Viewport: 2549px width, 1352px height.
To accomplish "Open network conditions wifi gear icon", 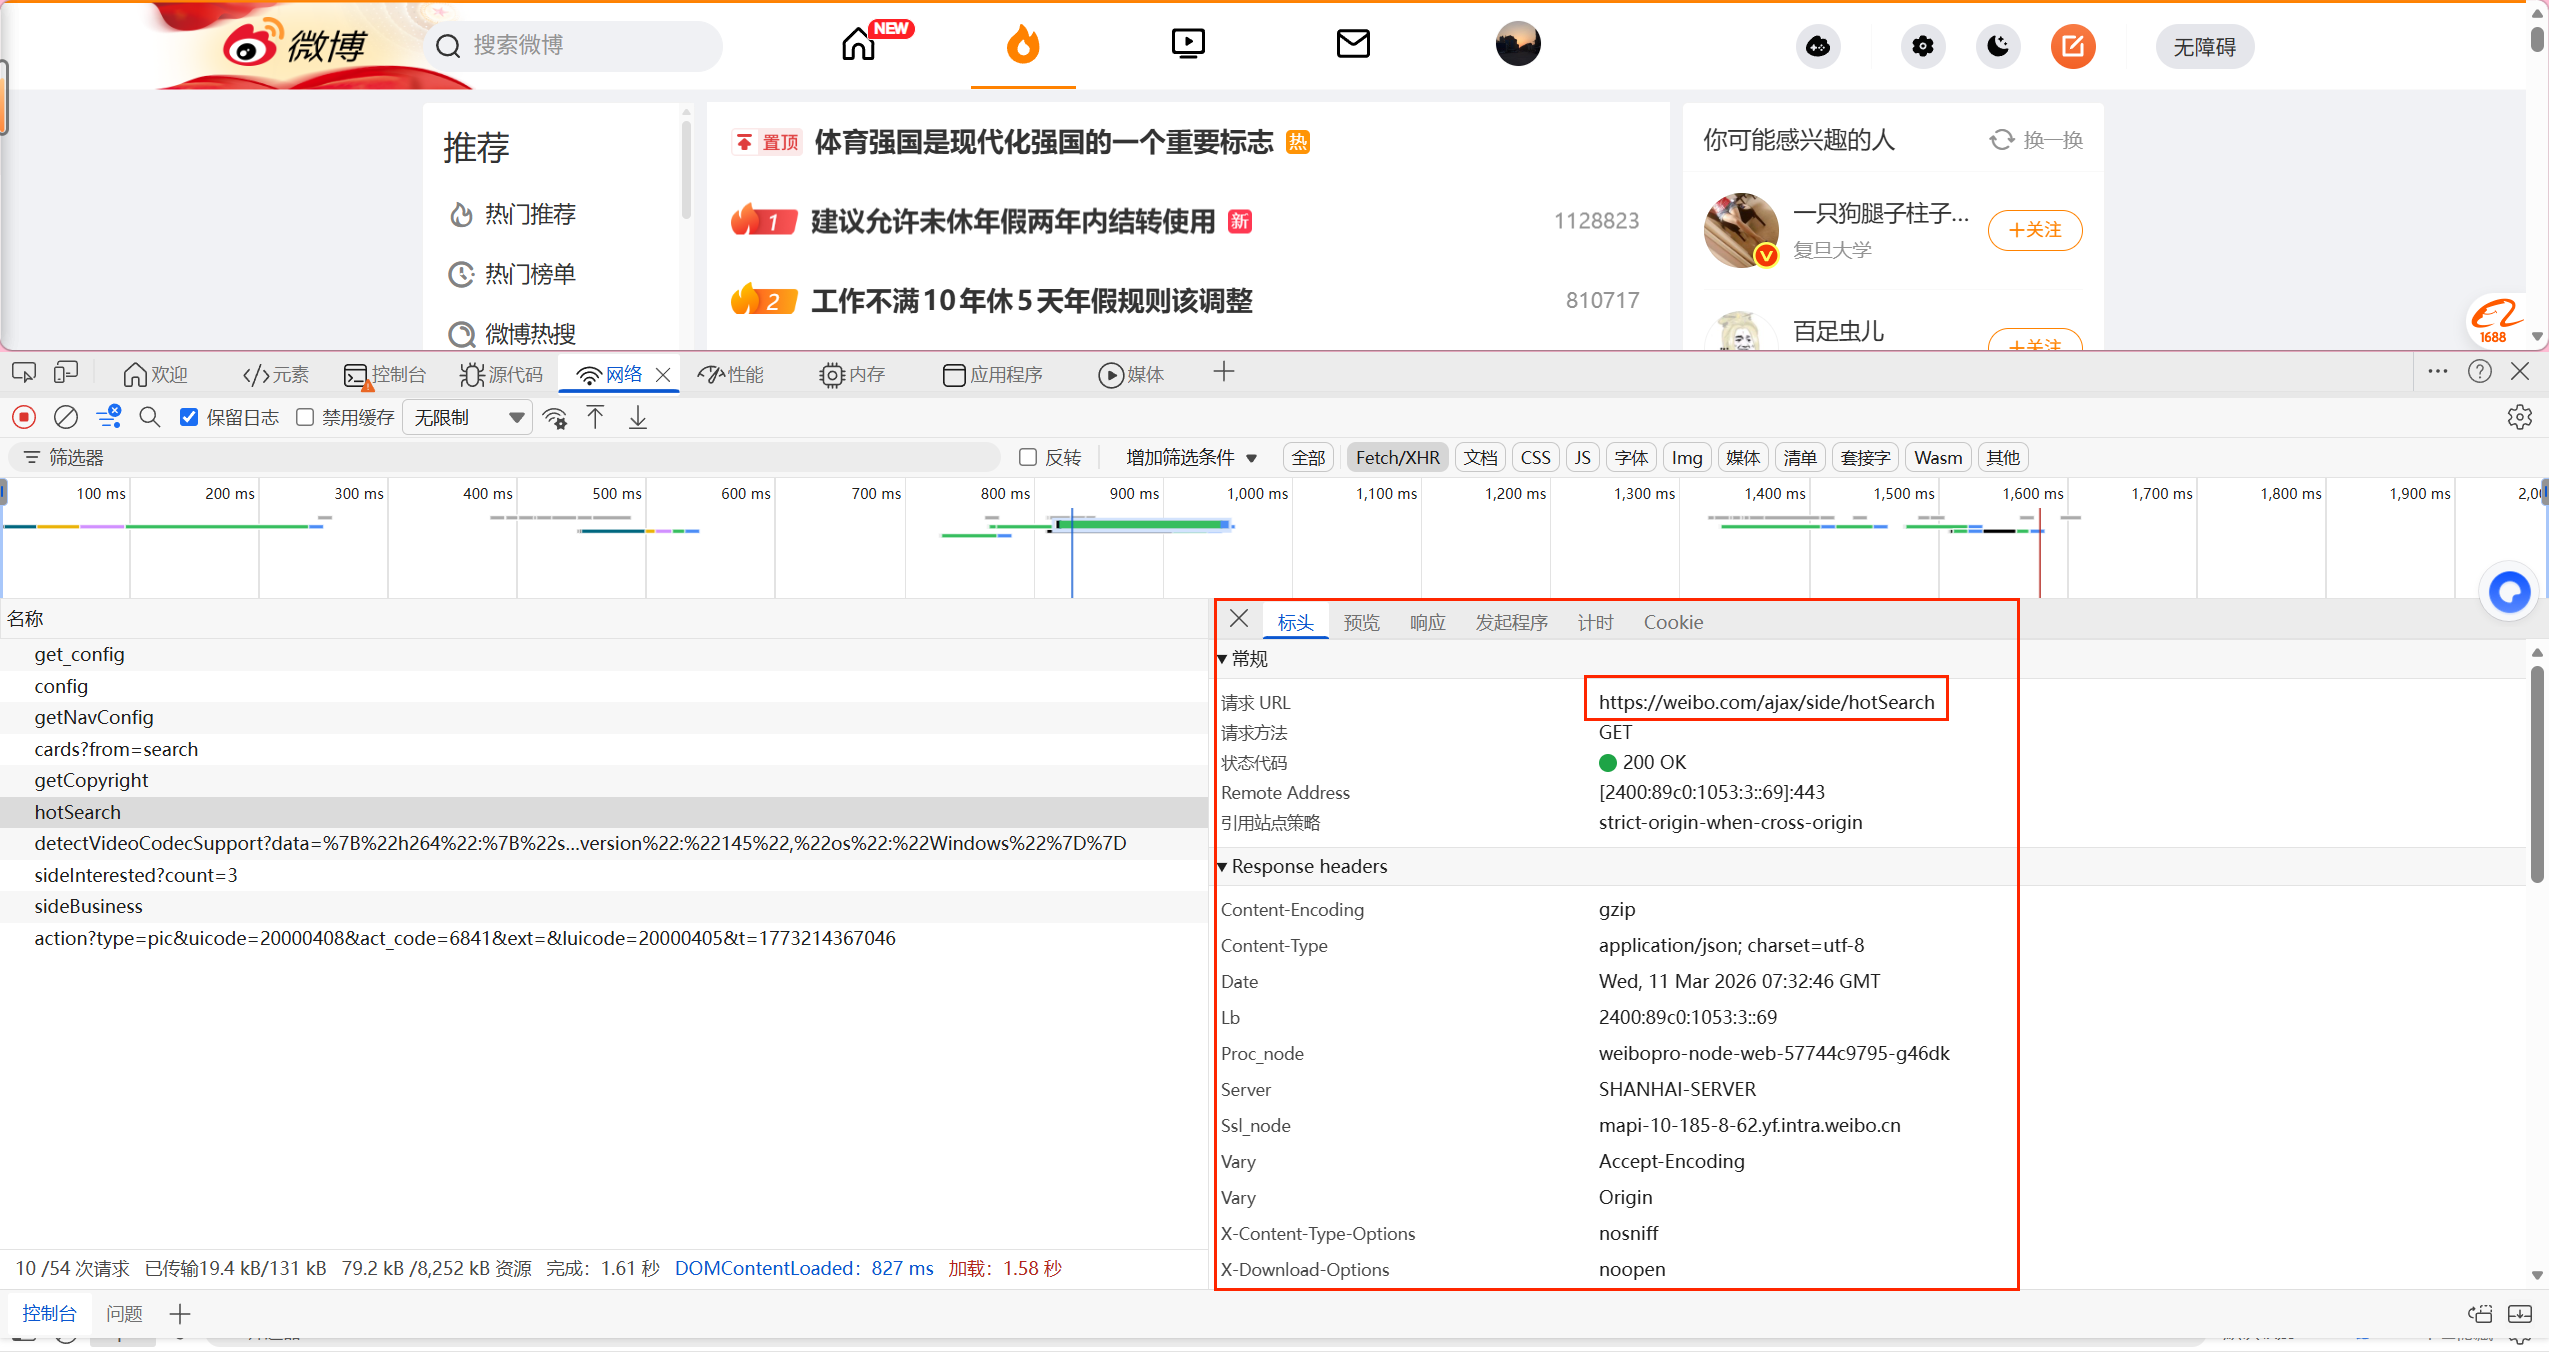I will click(x=555, y=417).
